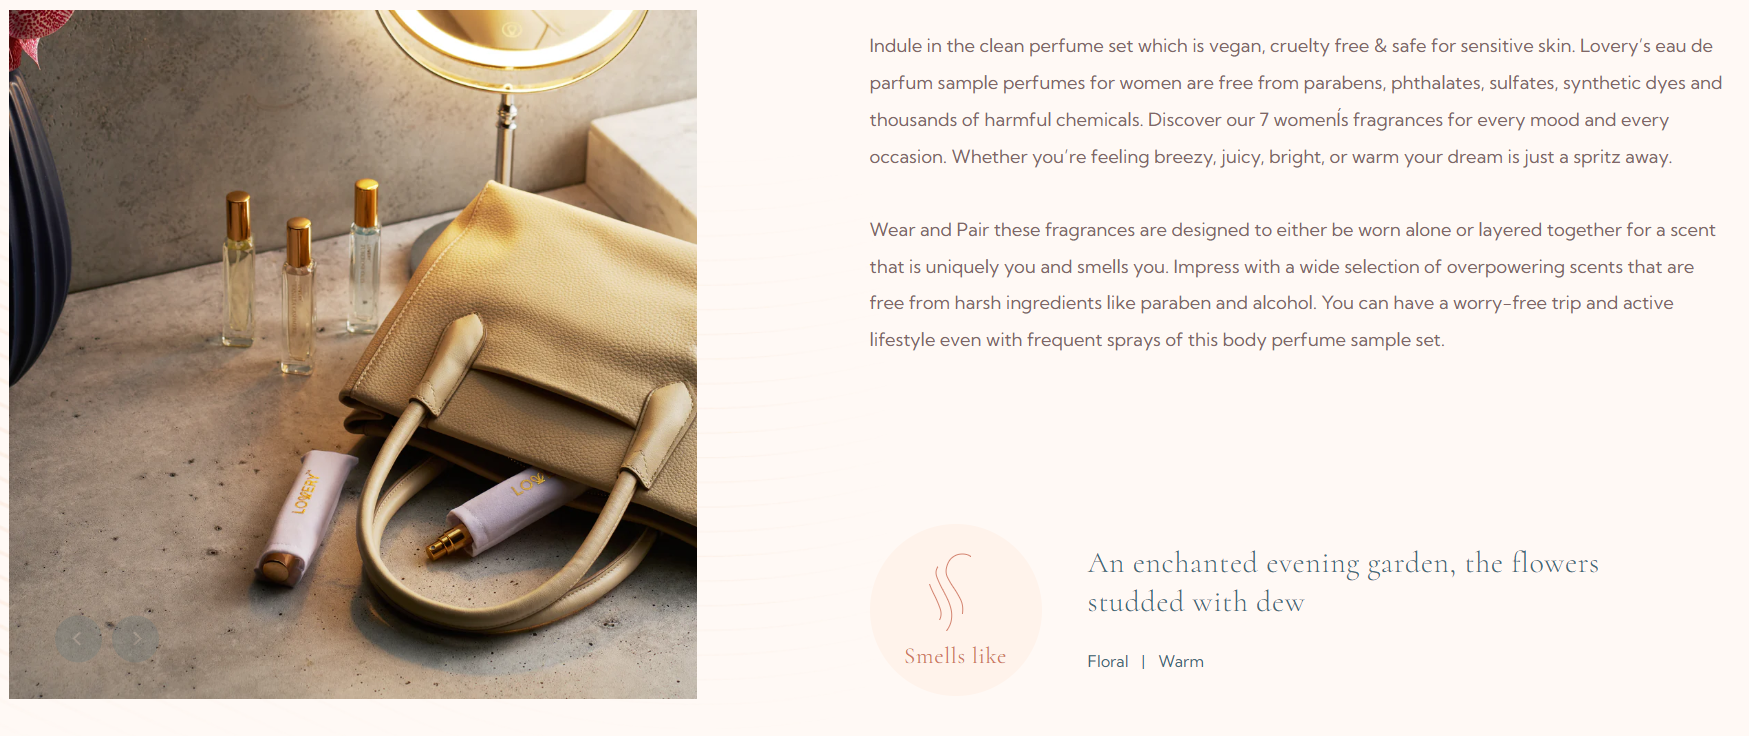This screenshot has width=1749, height=736.
Task: Go to the previous carousel image
Action: [78, 638]
